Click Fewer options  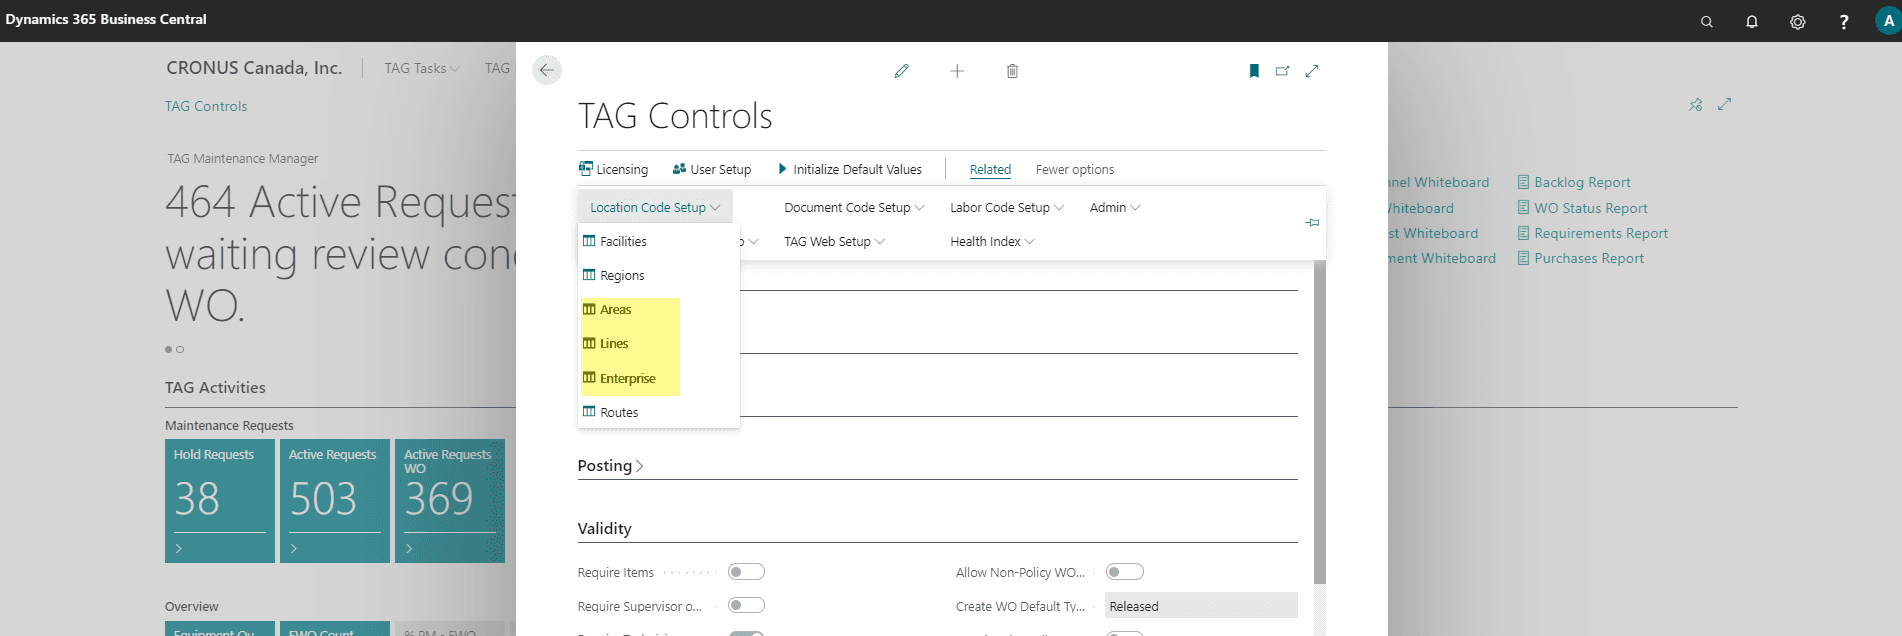(x=1074, y=169)
